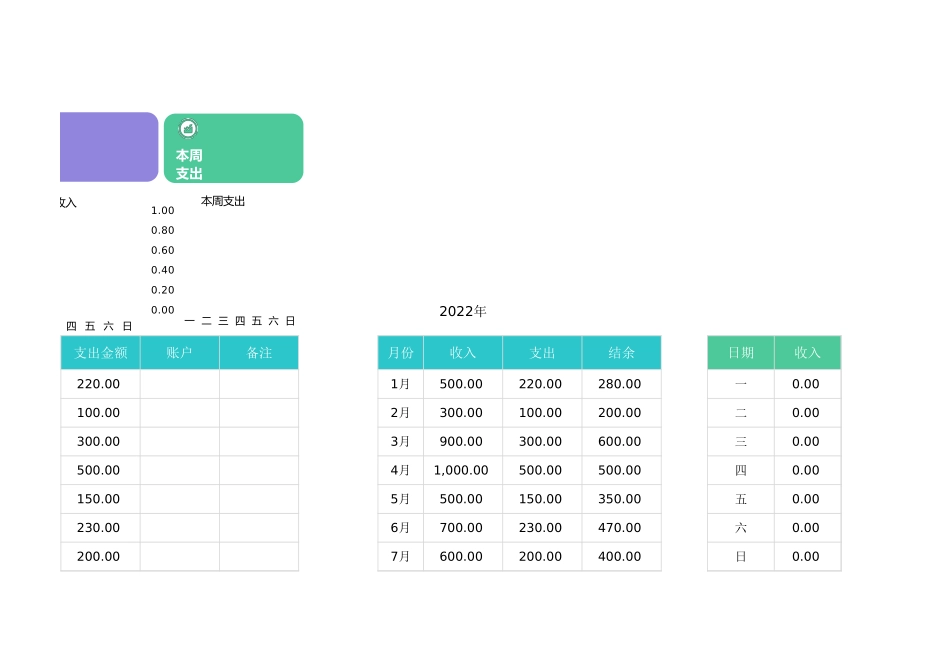950x672 pixels.
Task: Click the 0.40 axis label
Action: pyautogui.click(x=162, y=270)
